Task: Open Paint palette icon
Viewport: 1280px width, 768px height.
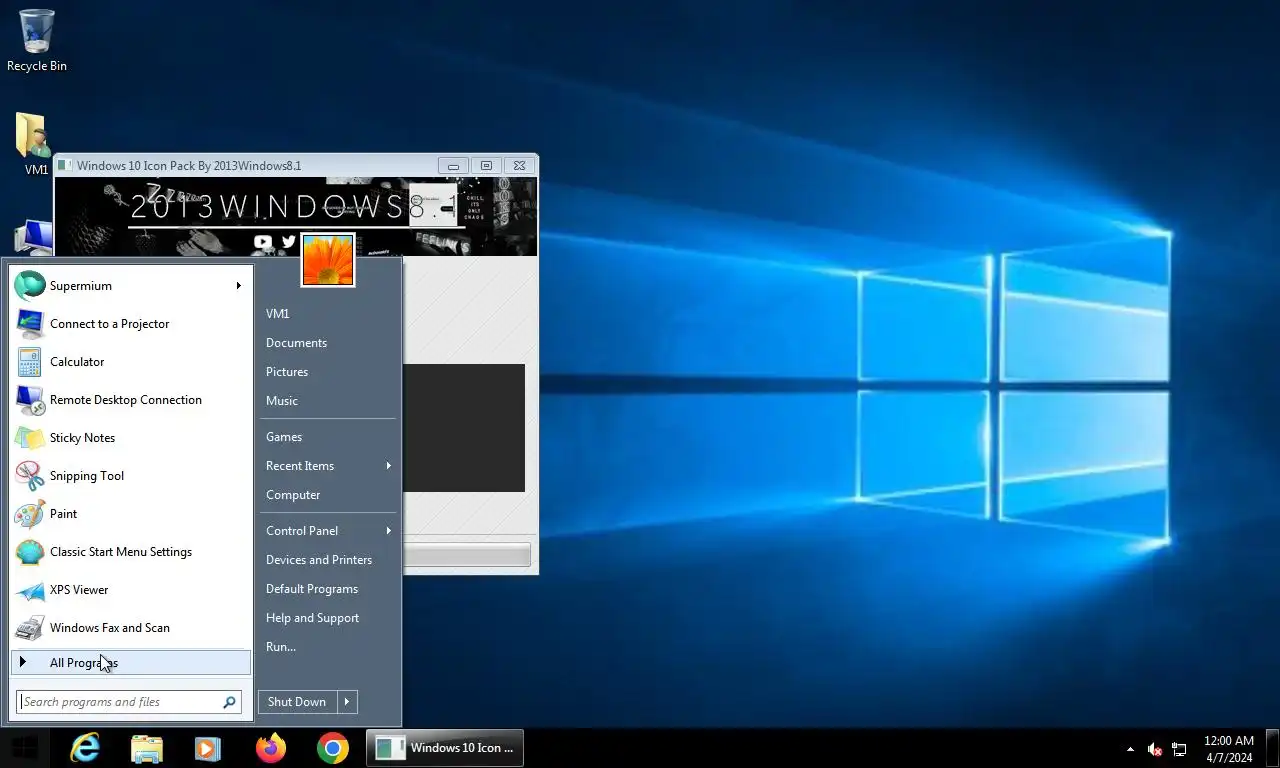Action: tap(30, 514)
